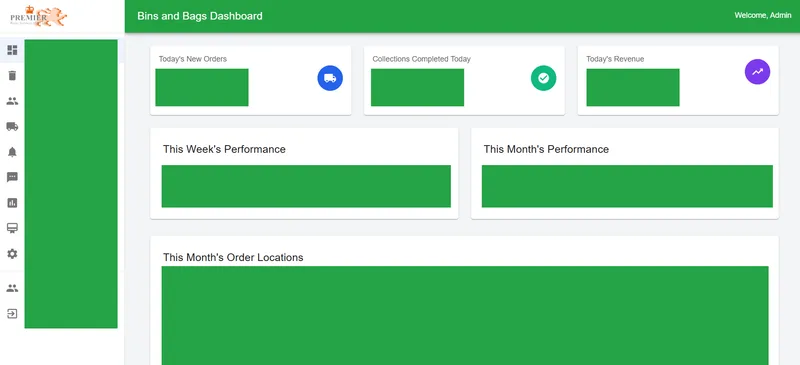The image size is (800, 365).
Task: Click the This Month's Order Locations heading
Action: [233, 257]
